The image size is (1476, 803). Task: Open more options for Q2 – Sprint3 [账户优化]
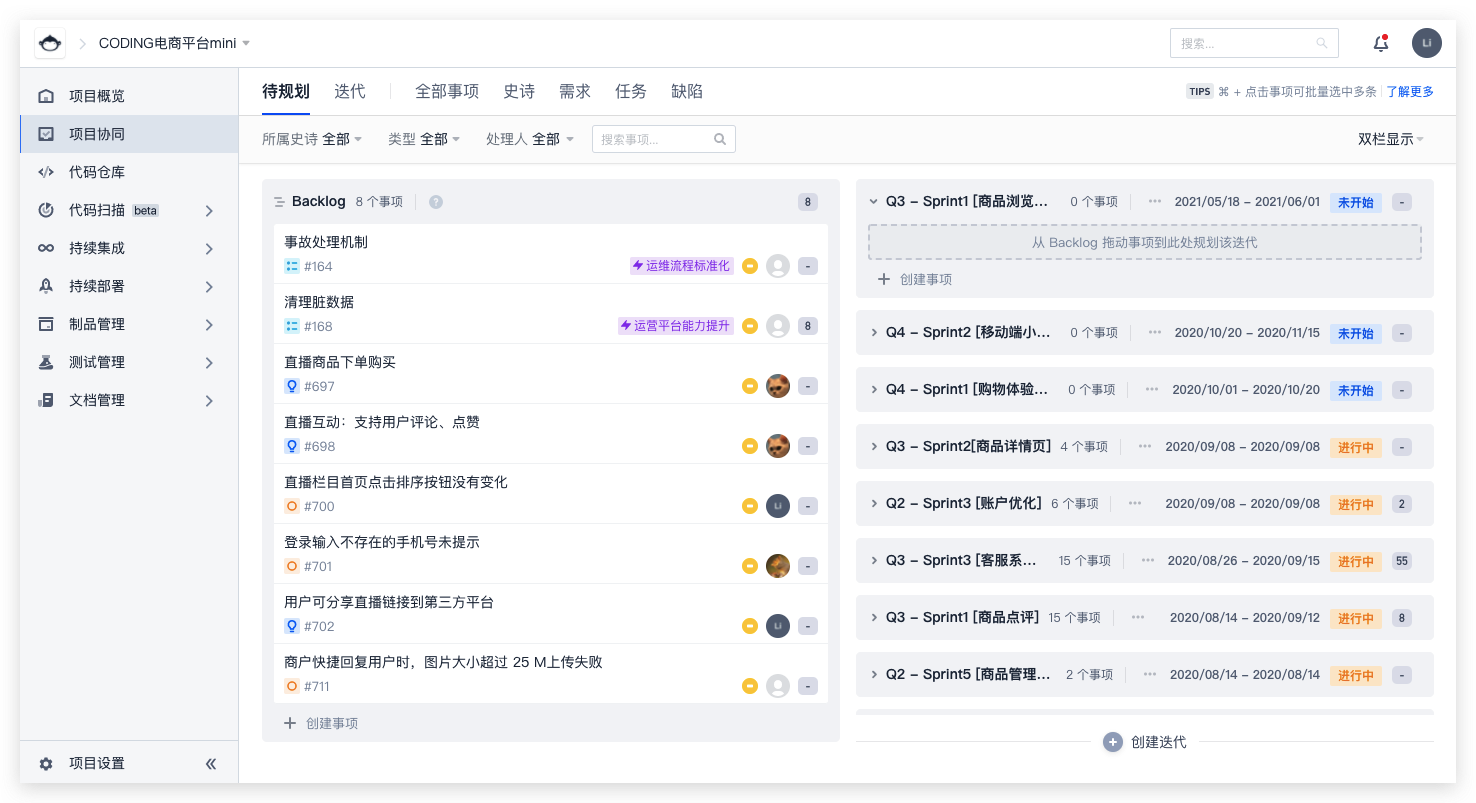pos(1135,503)
